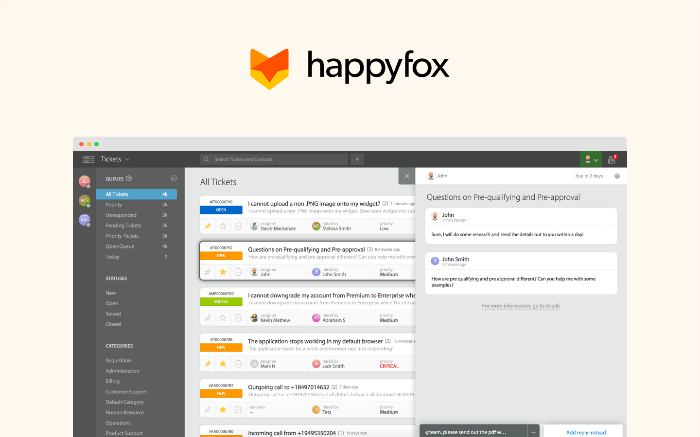
Task: Close the ticket preview panel
Action: pyautogui.click(x=406, y=176)
